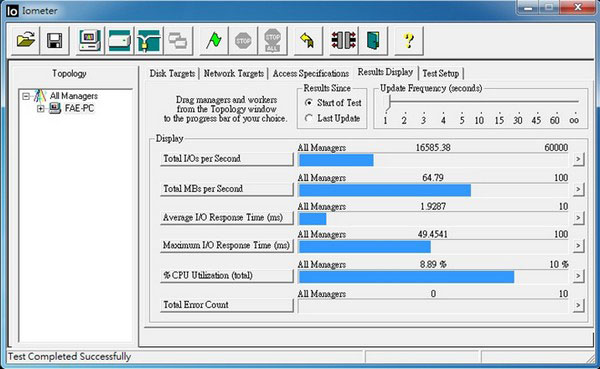Disconnect selected worker or manager icon
600x369 pixels.
pyautogui.click(x=344, y=40)
